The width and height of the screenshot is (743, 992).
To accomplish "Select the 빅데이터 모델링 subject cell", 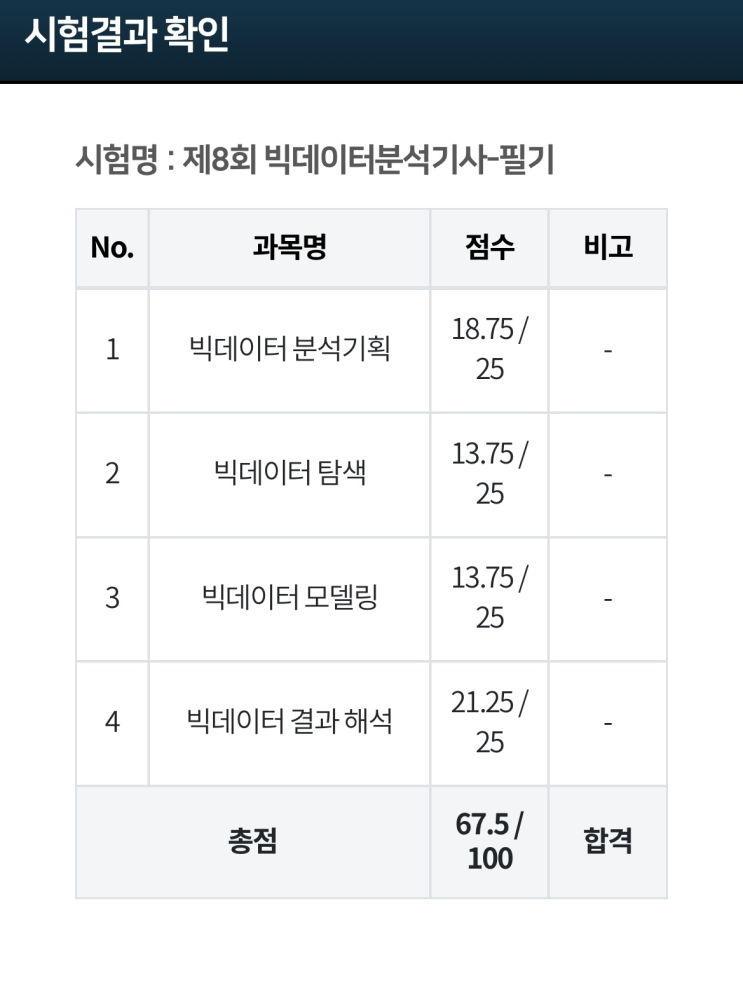I will pyautogui.click(x=289, y=598).
